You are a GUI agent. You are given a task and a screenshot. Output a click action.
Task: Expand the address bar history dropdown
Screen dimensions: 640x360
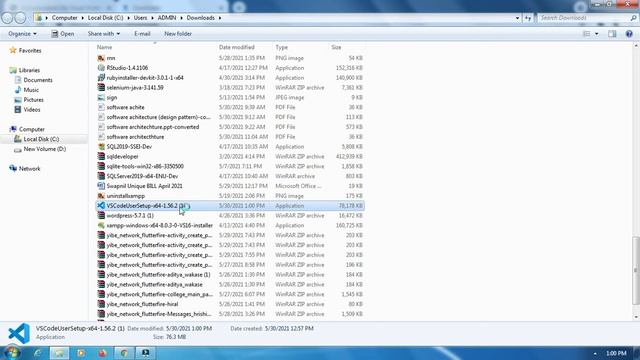tap(517, 18)
